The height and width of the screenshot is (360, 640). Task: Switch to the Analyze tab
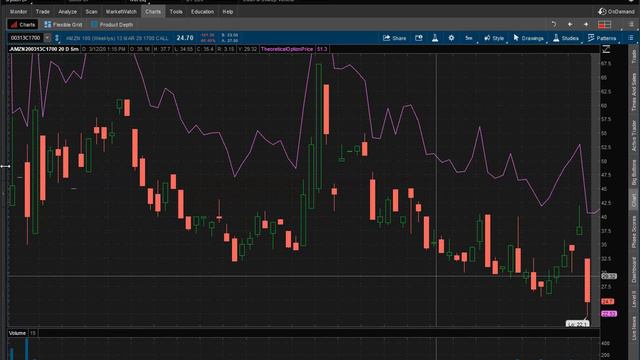(x=67, y=12)
